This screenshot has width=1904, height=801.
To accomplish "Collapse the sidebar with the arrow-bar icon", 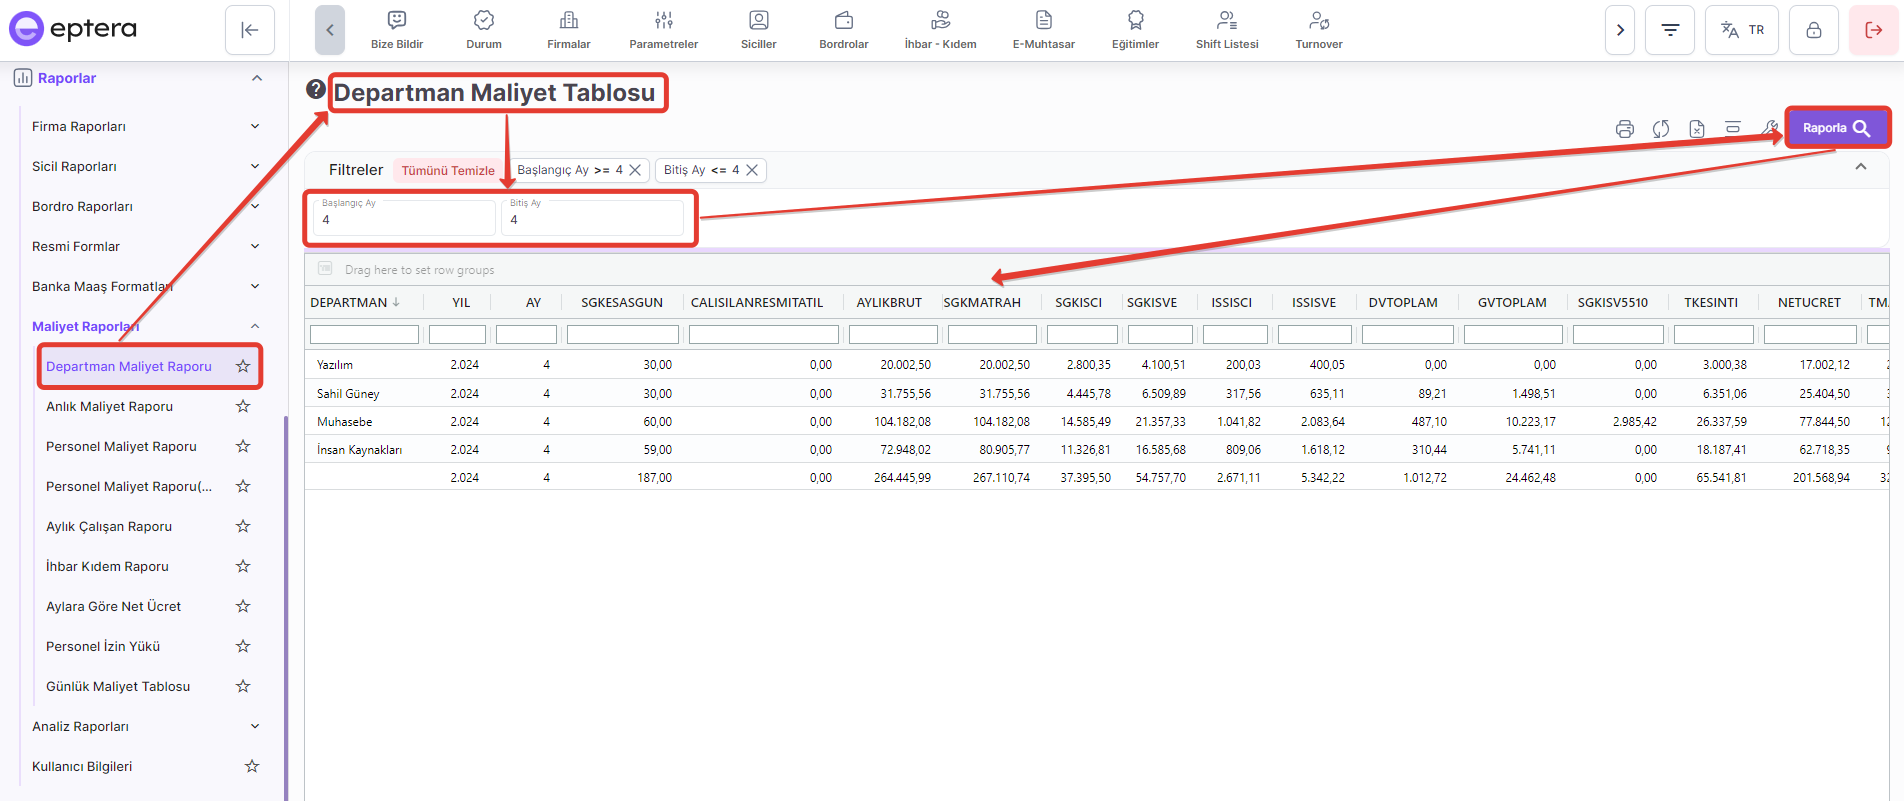I will point(250,30).
